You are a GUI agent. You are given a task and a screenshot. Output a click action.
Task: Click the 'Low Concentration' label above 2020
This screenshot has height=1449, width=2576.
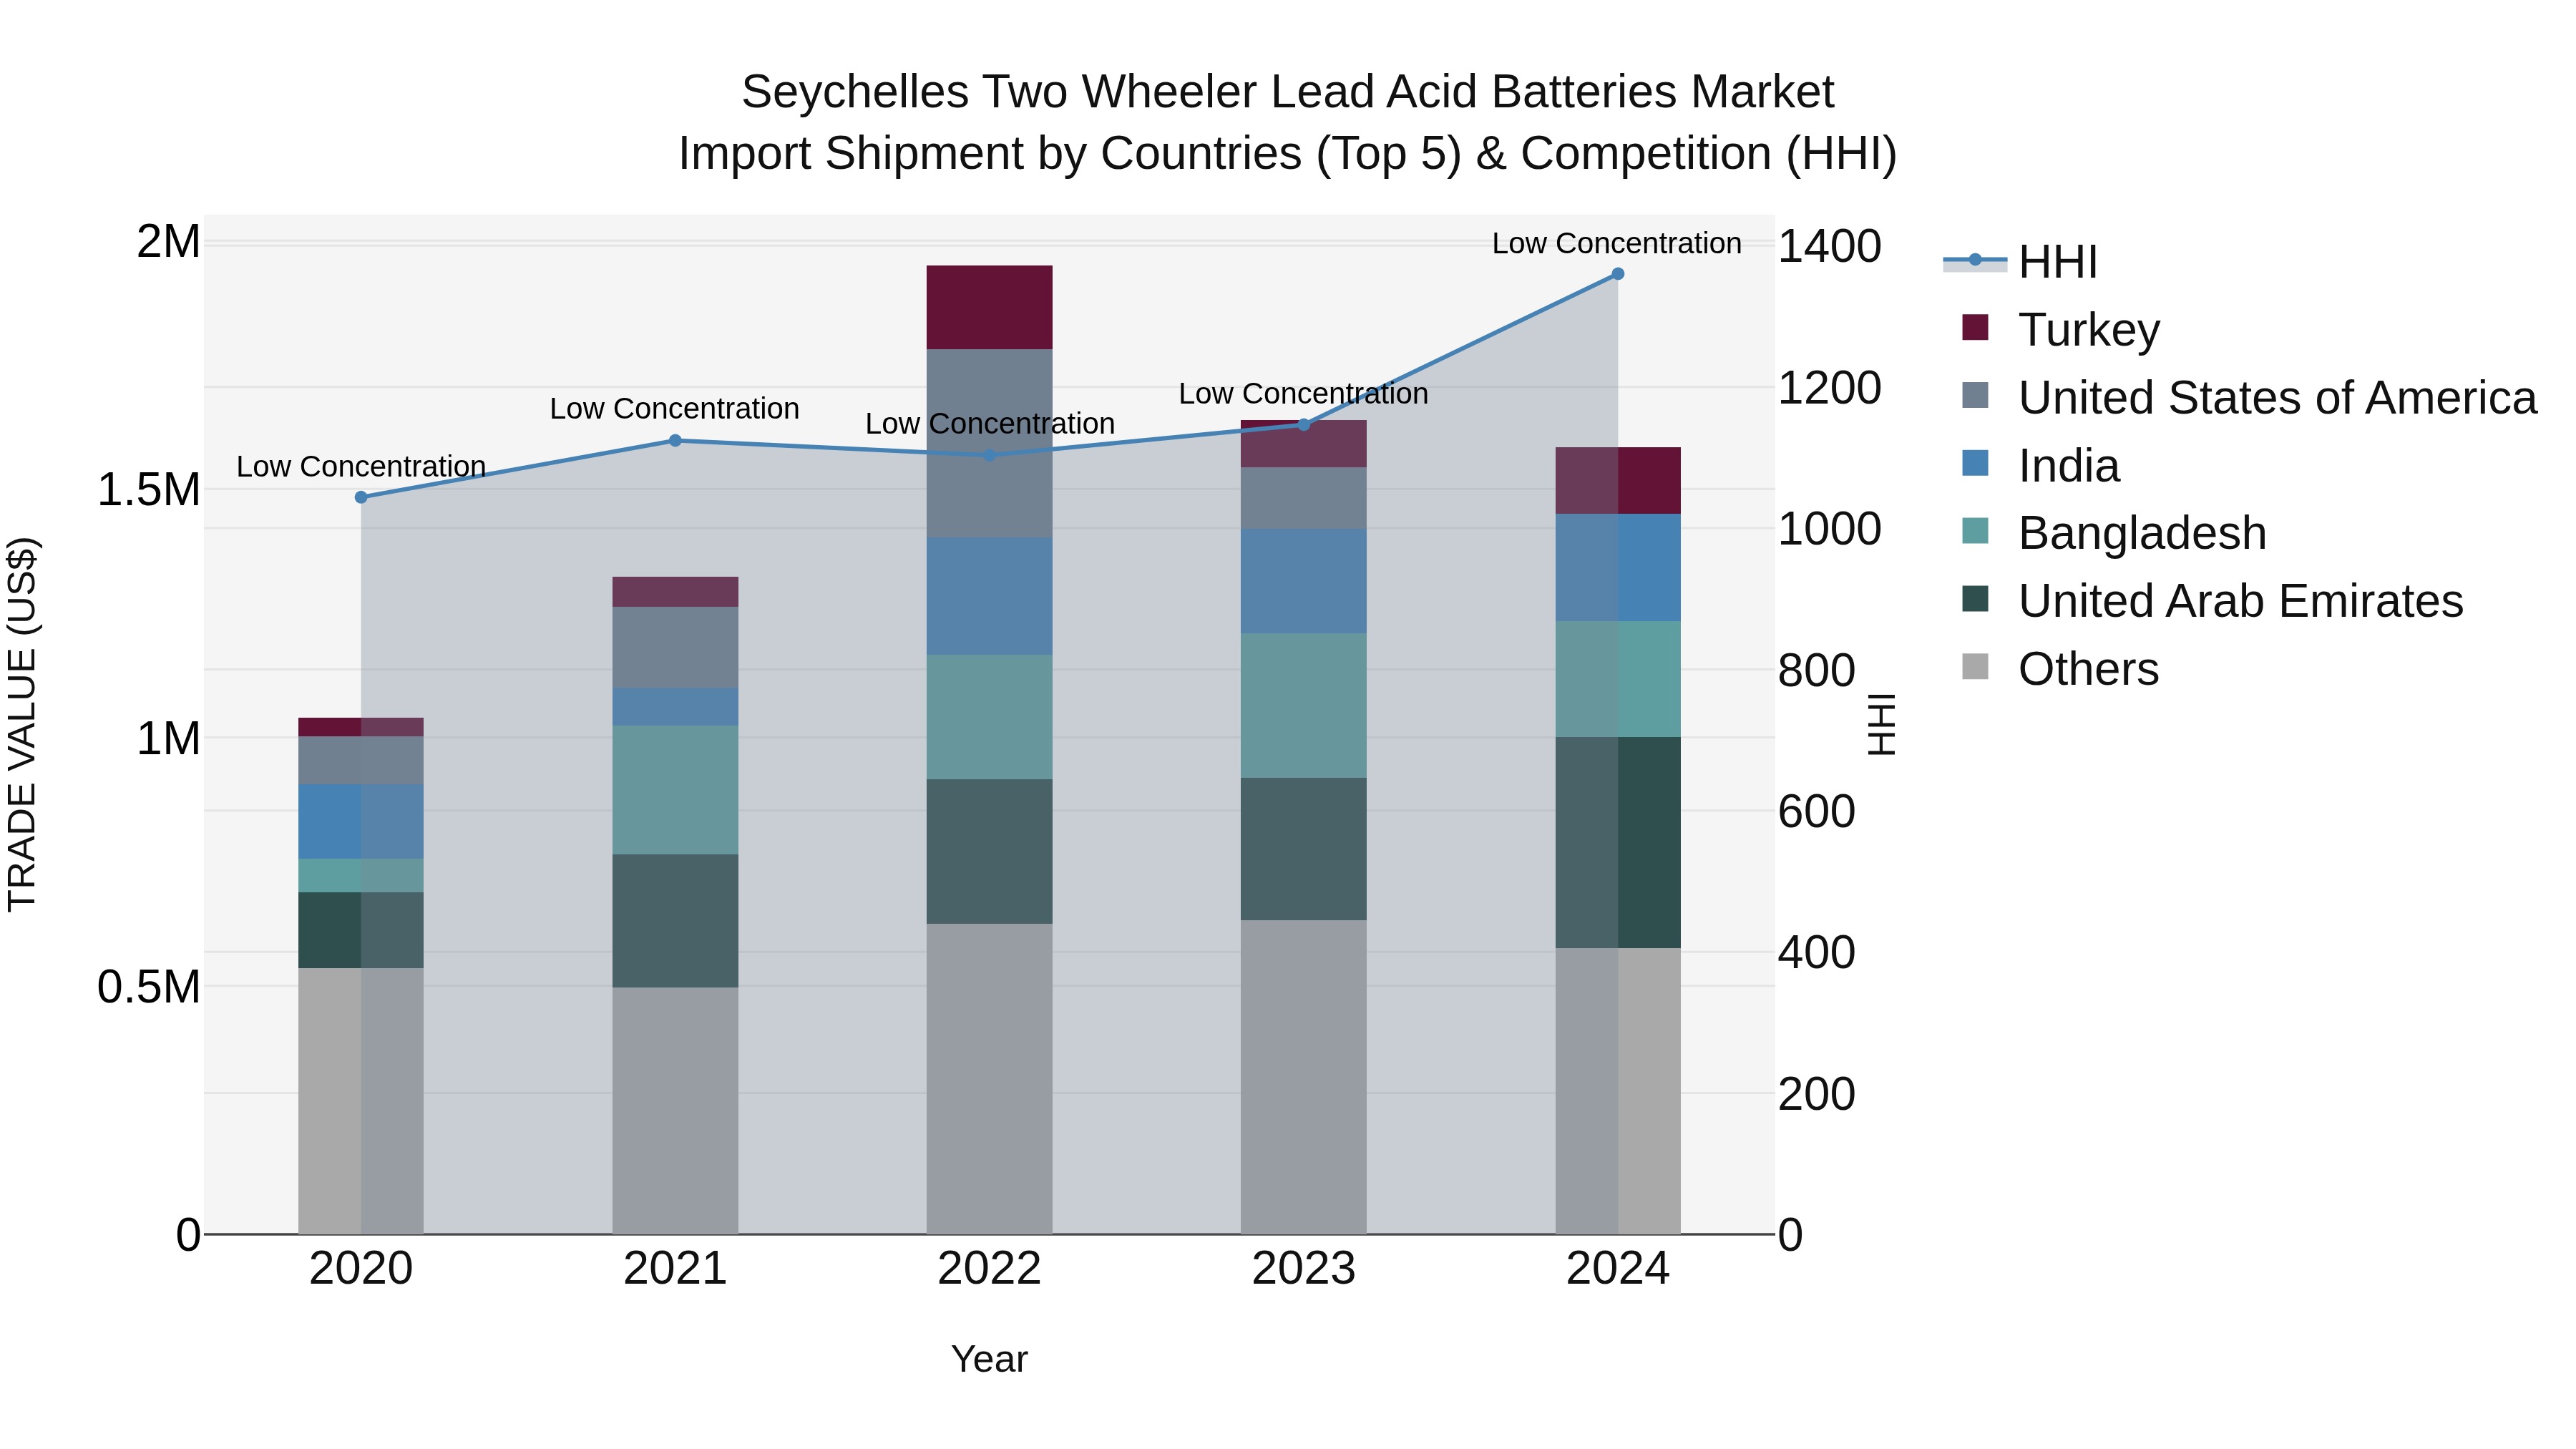point(361,466)
